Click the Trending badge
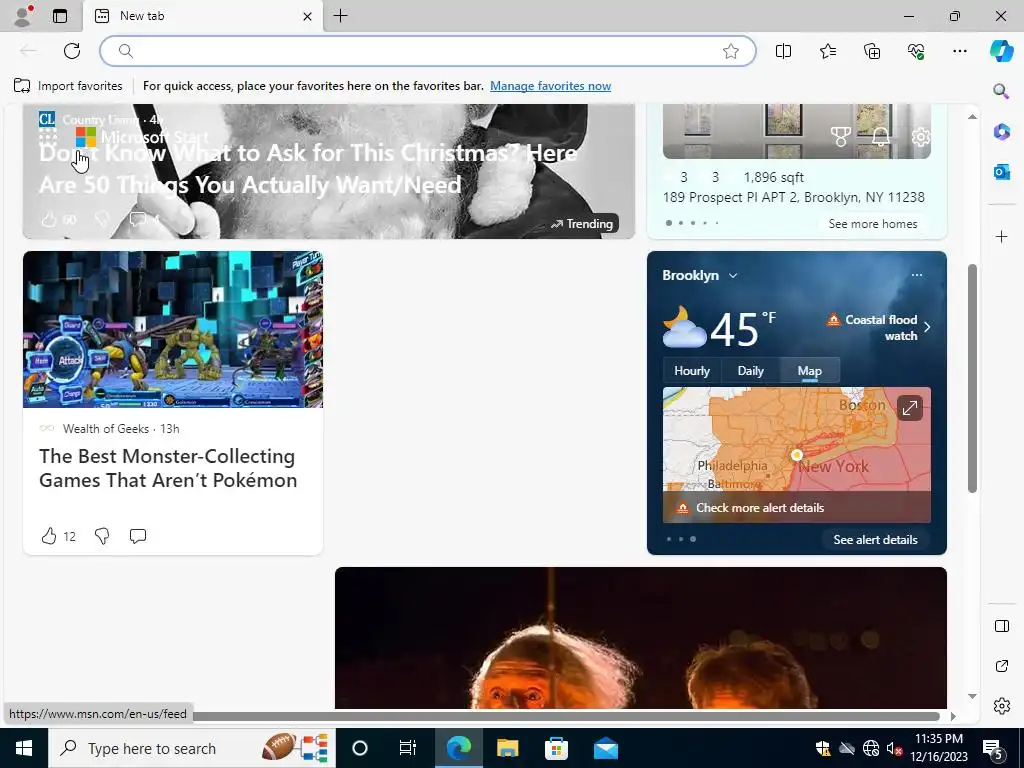 pyautogui.click(x=582, y=223)
